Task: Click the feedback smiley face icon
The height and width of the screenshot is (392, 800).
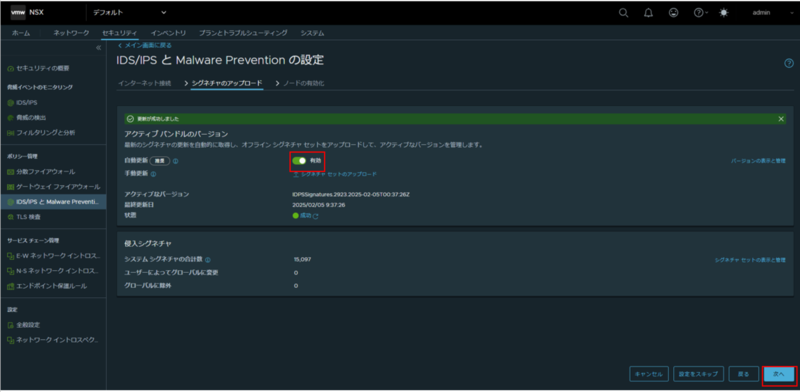Action: pos(673,13)
